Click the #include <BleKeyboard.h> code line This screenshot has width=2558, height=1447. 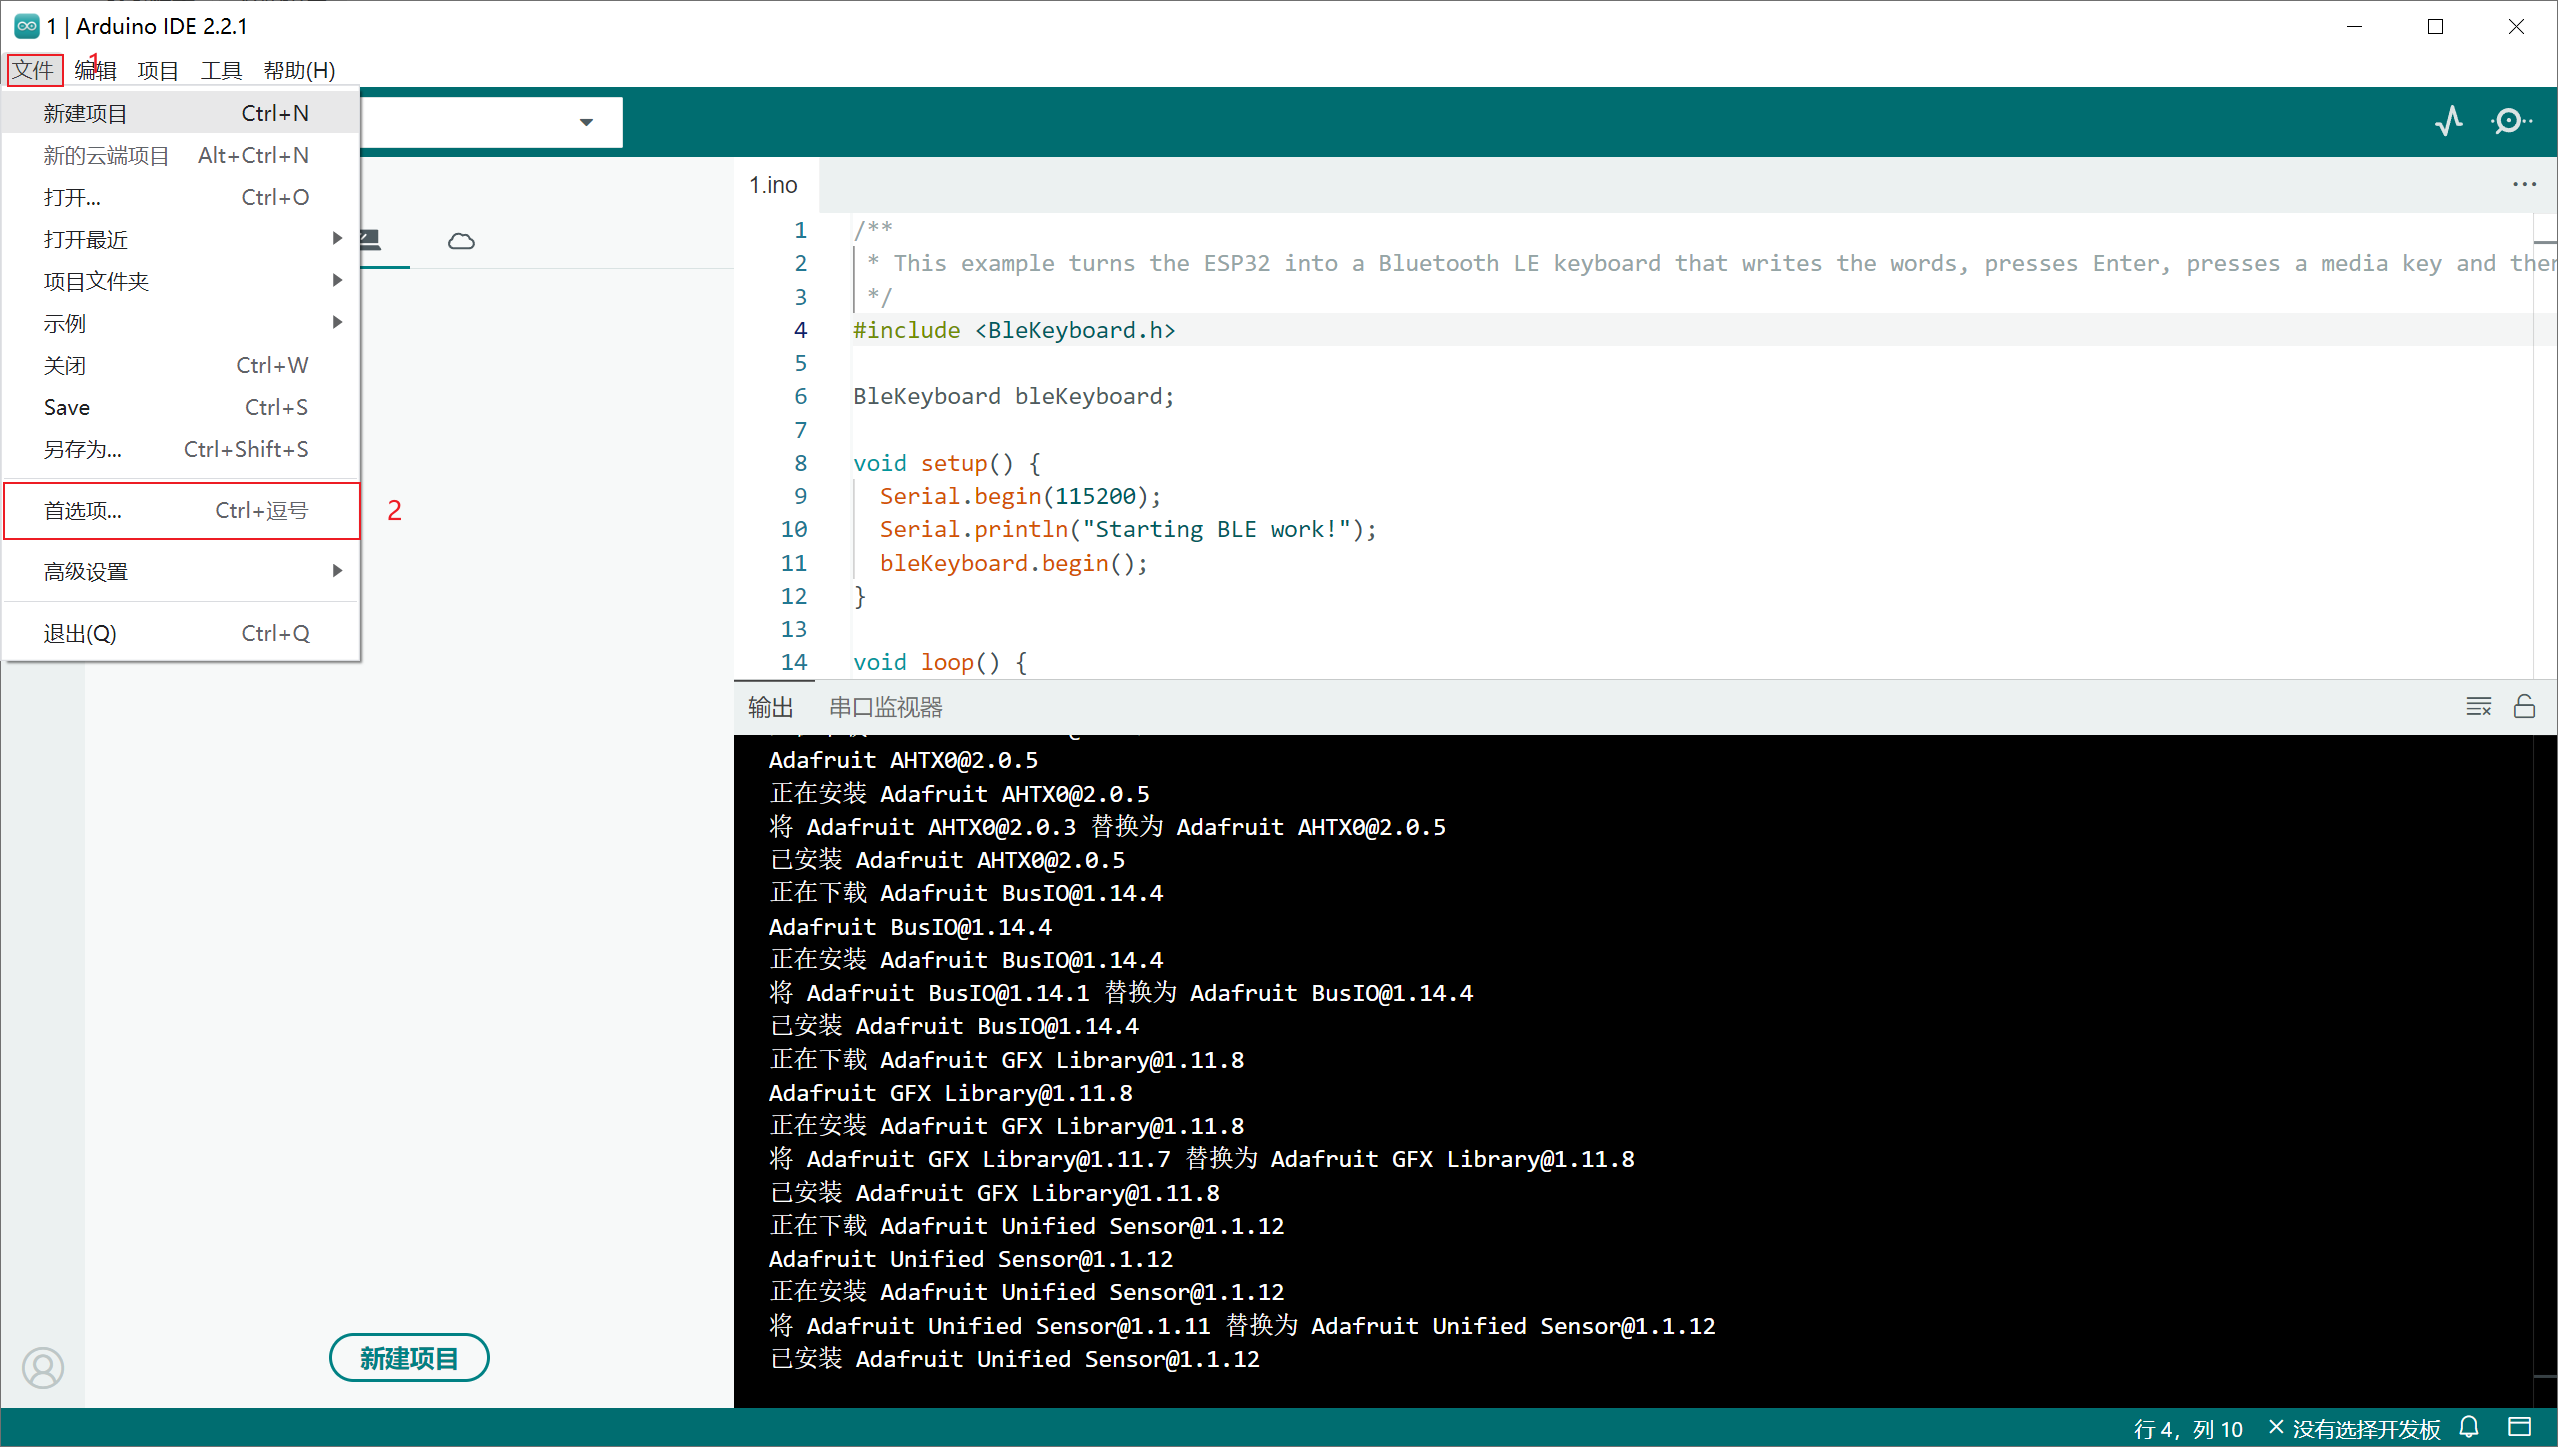pos(1014,330)
